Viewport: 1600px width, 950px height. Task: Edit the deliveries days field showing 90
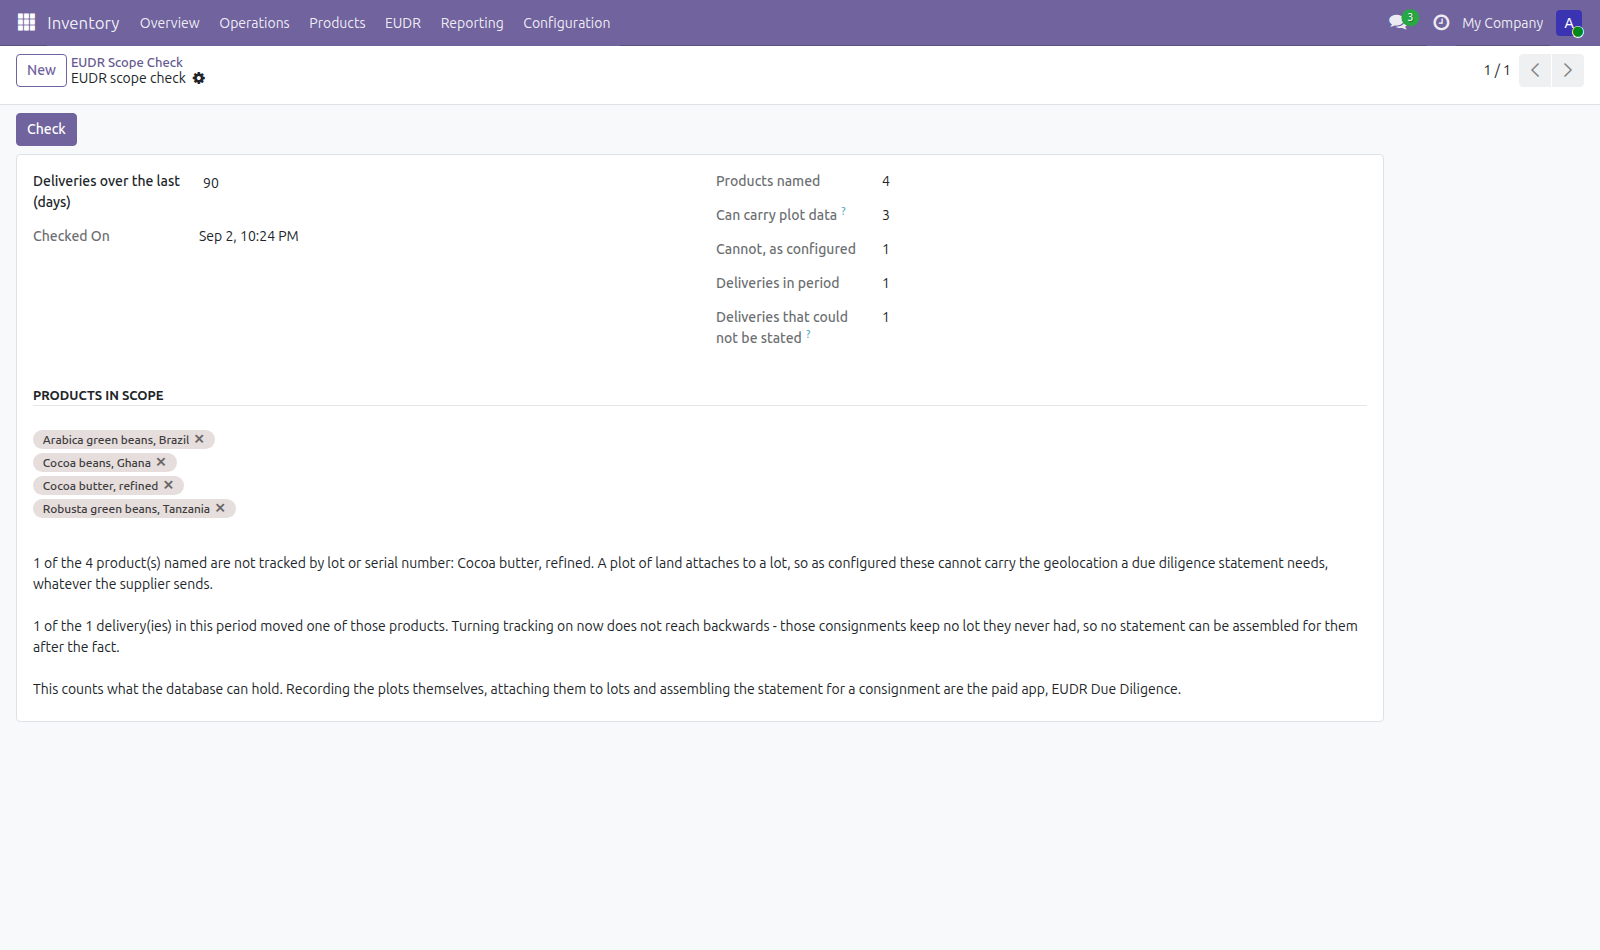click(x=440, y=183)
